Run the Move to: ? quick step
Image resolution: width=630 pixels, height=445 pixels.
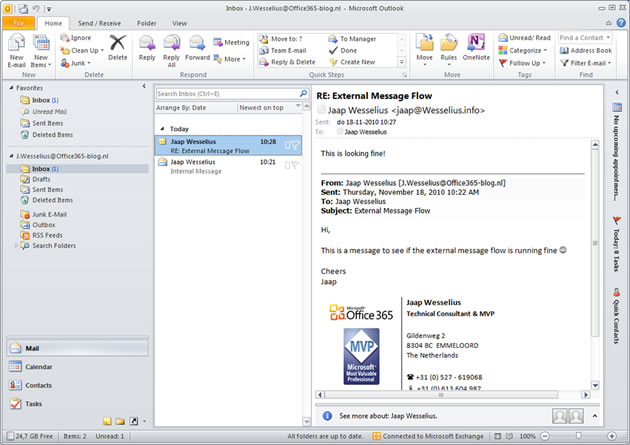281,39
